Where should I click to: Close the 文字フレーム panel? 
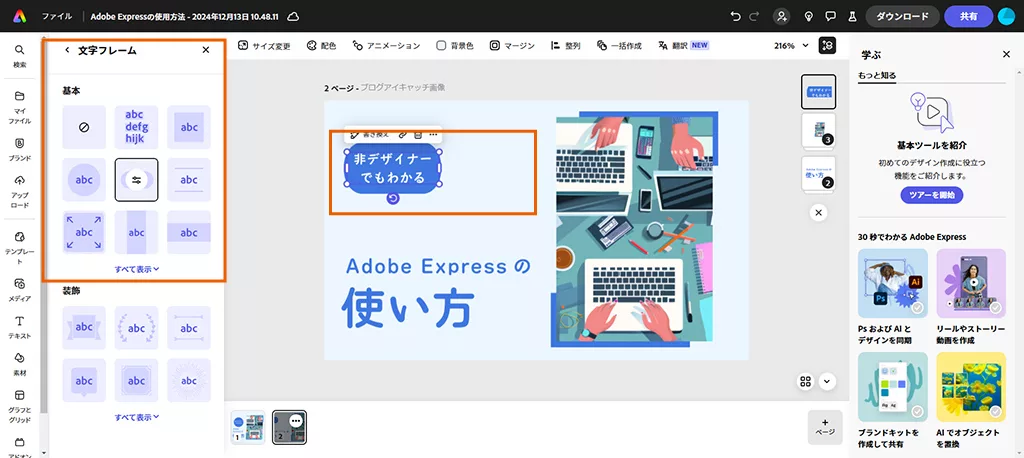pos(206,50)
